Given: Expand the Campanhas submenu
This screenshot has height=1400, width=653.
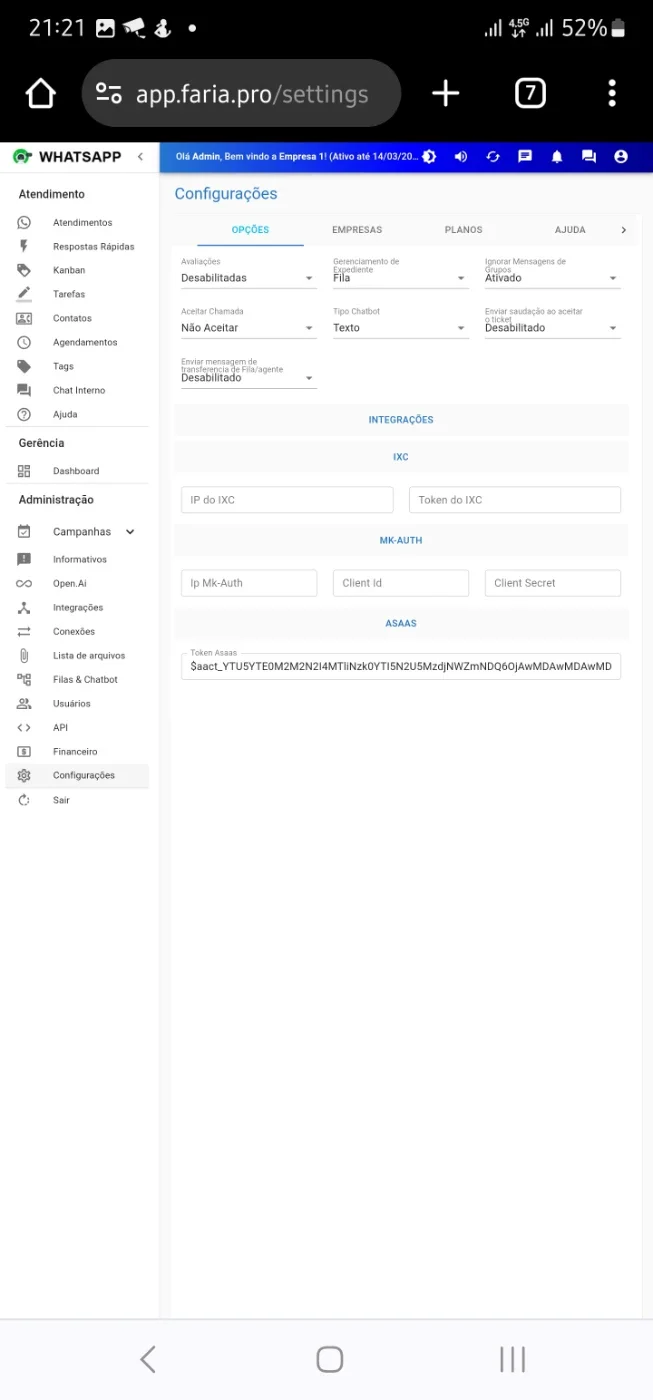Looking at the screenshot, I should point(78,532).
